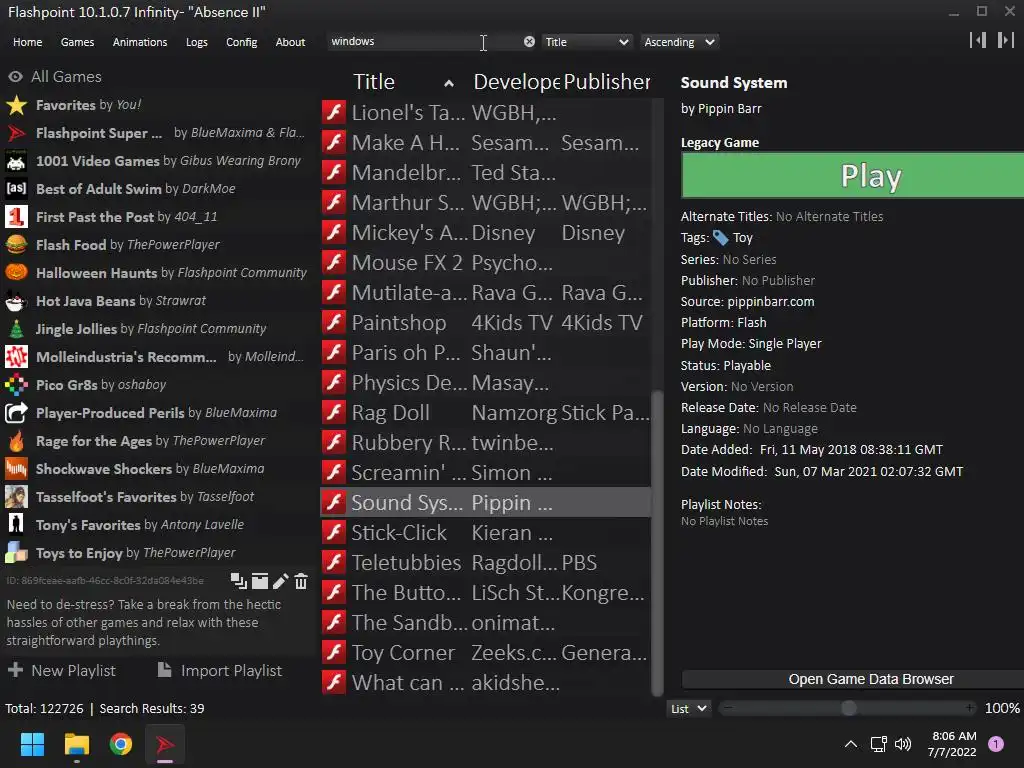
Task: Click the Tony's Favorites silhouette icon
Action: click(16, 525)
